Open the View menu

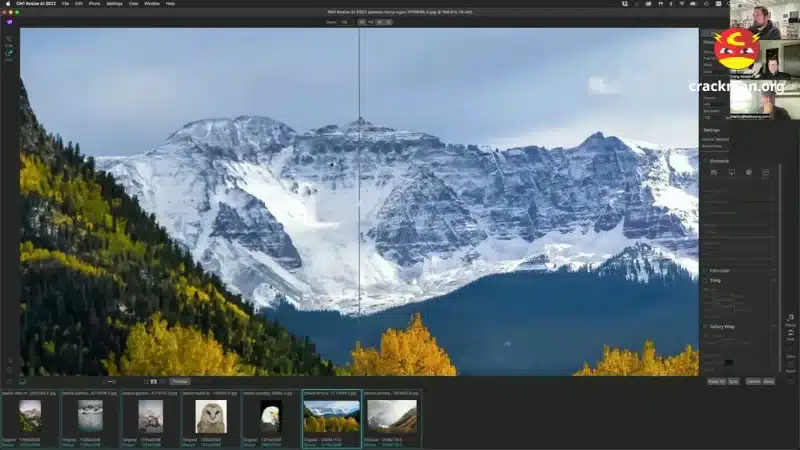coord(133,4)
